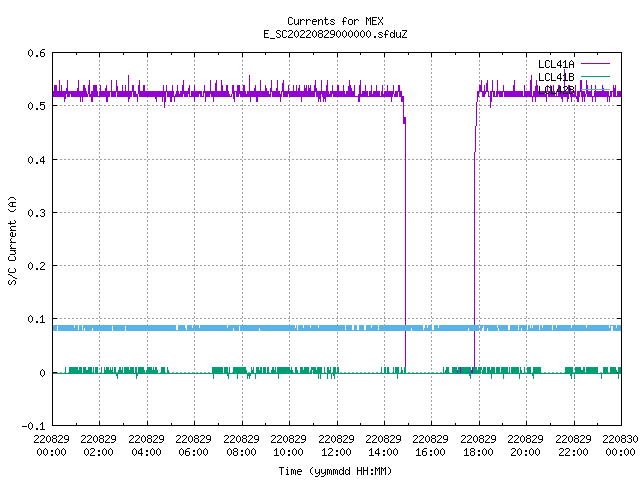Click the LCL41B legend label
The height and width of the screenshot is (480, 640).
tap(556, 77)
